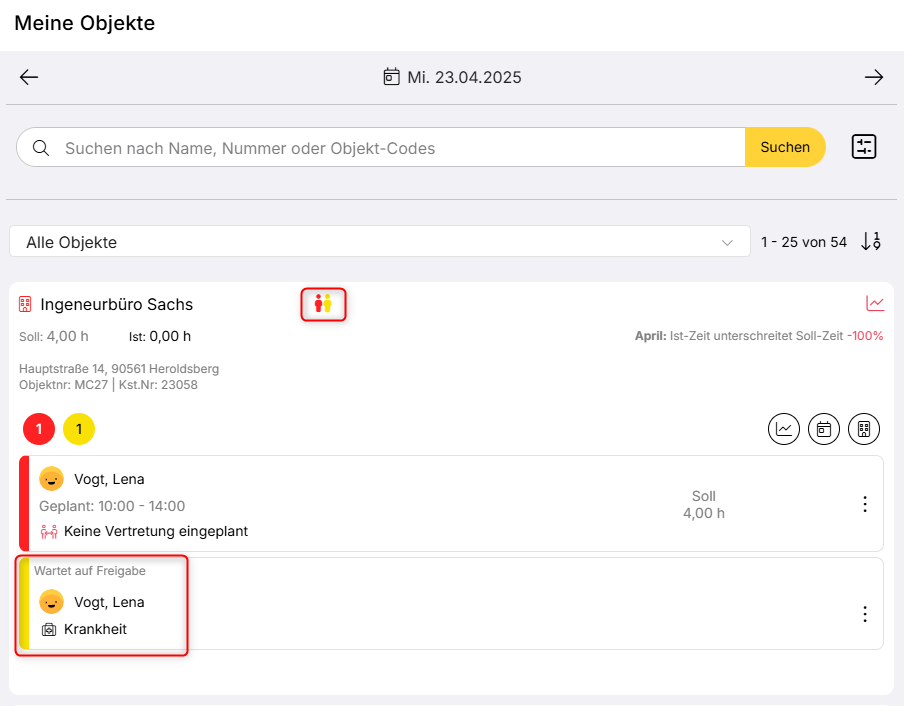Open the circular calendar button
Viewport: 904px width, 706px height.
pos(824,429)
